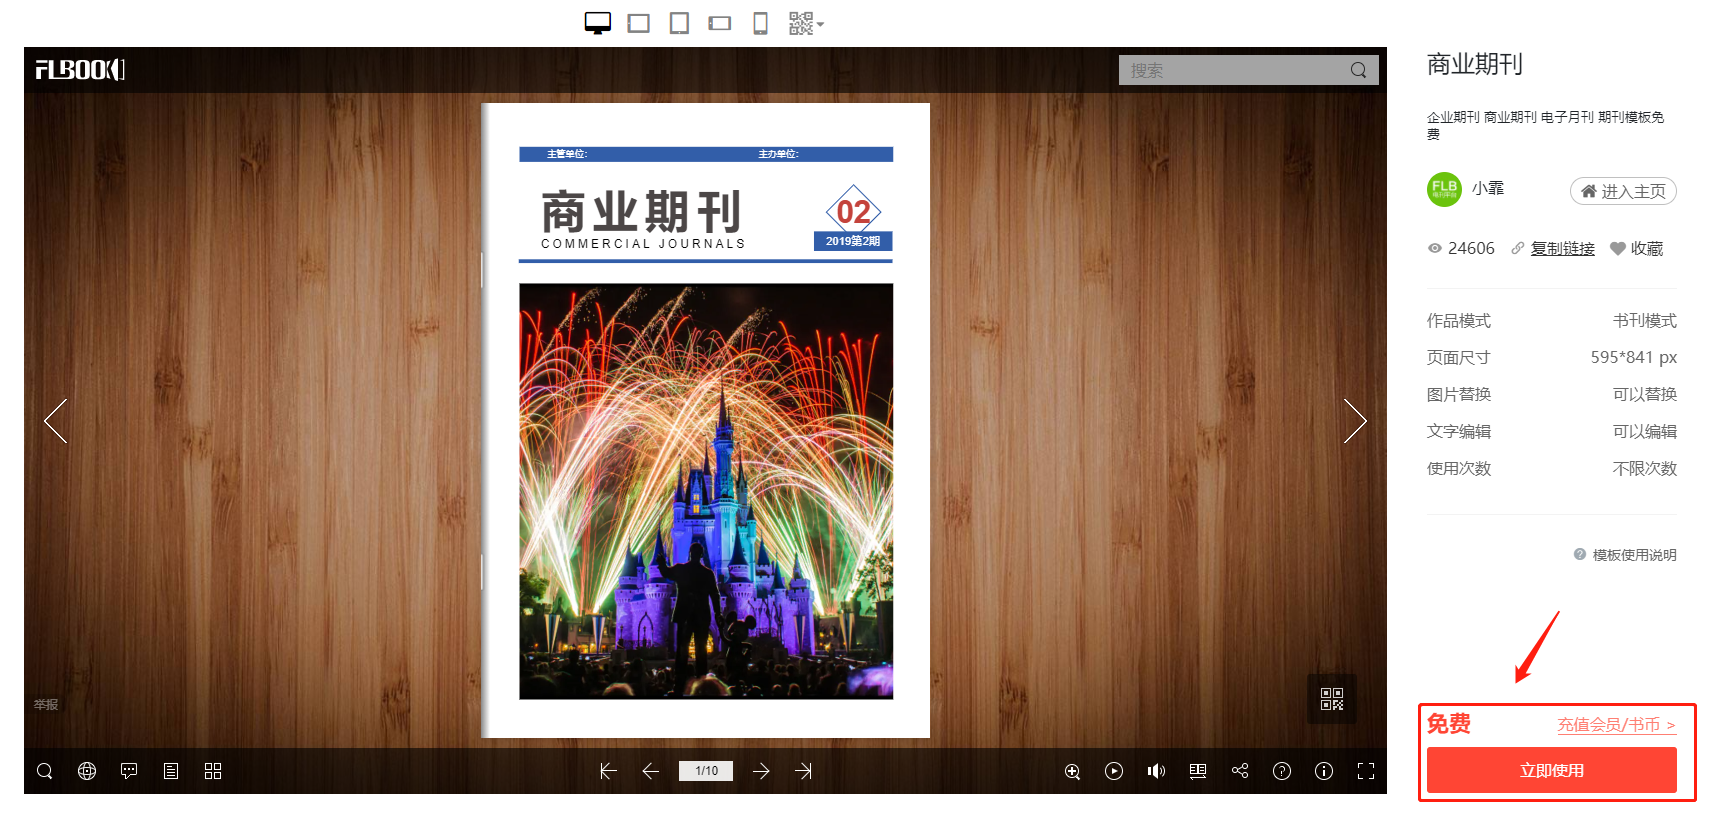The width and height of the screenshot is (1724, 829).
Task: Advance one page using the bottom arrow
Action: point(761,771)
